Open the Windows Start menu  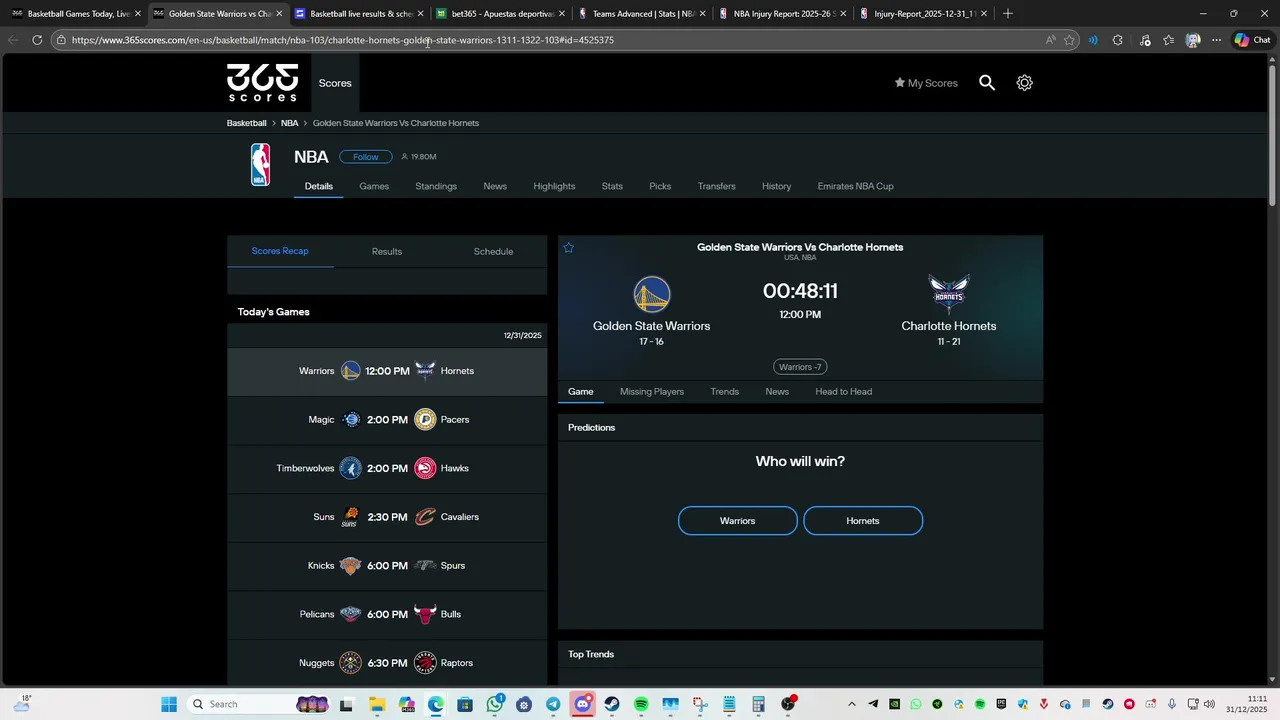(x=169, y=704)
